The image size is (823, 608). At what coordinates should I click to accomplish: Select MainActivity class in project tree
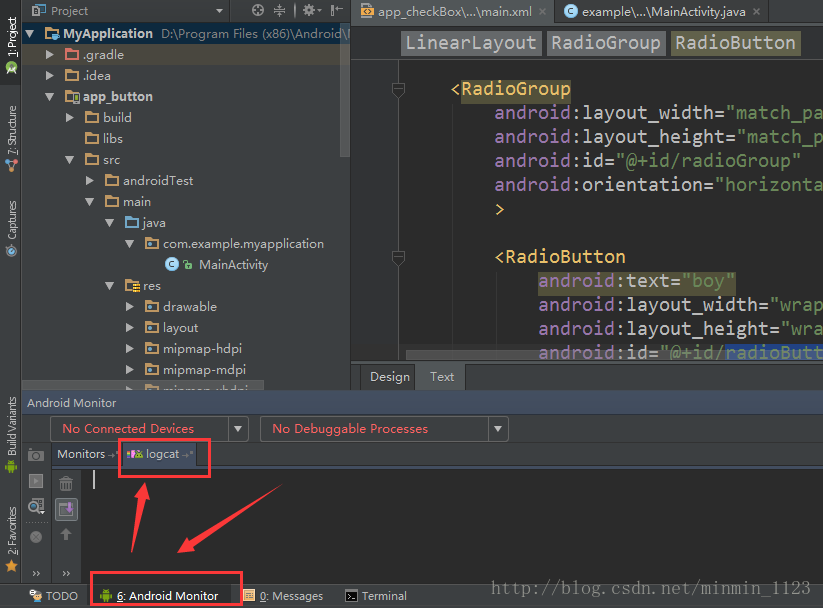click(x=233, y=265)
